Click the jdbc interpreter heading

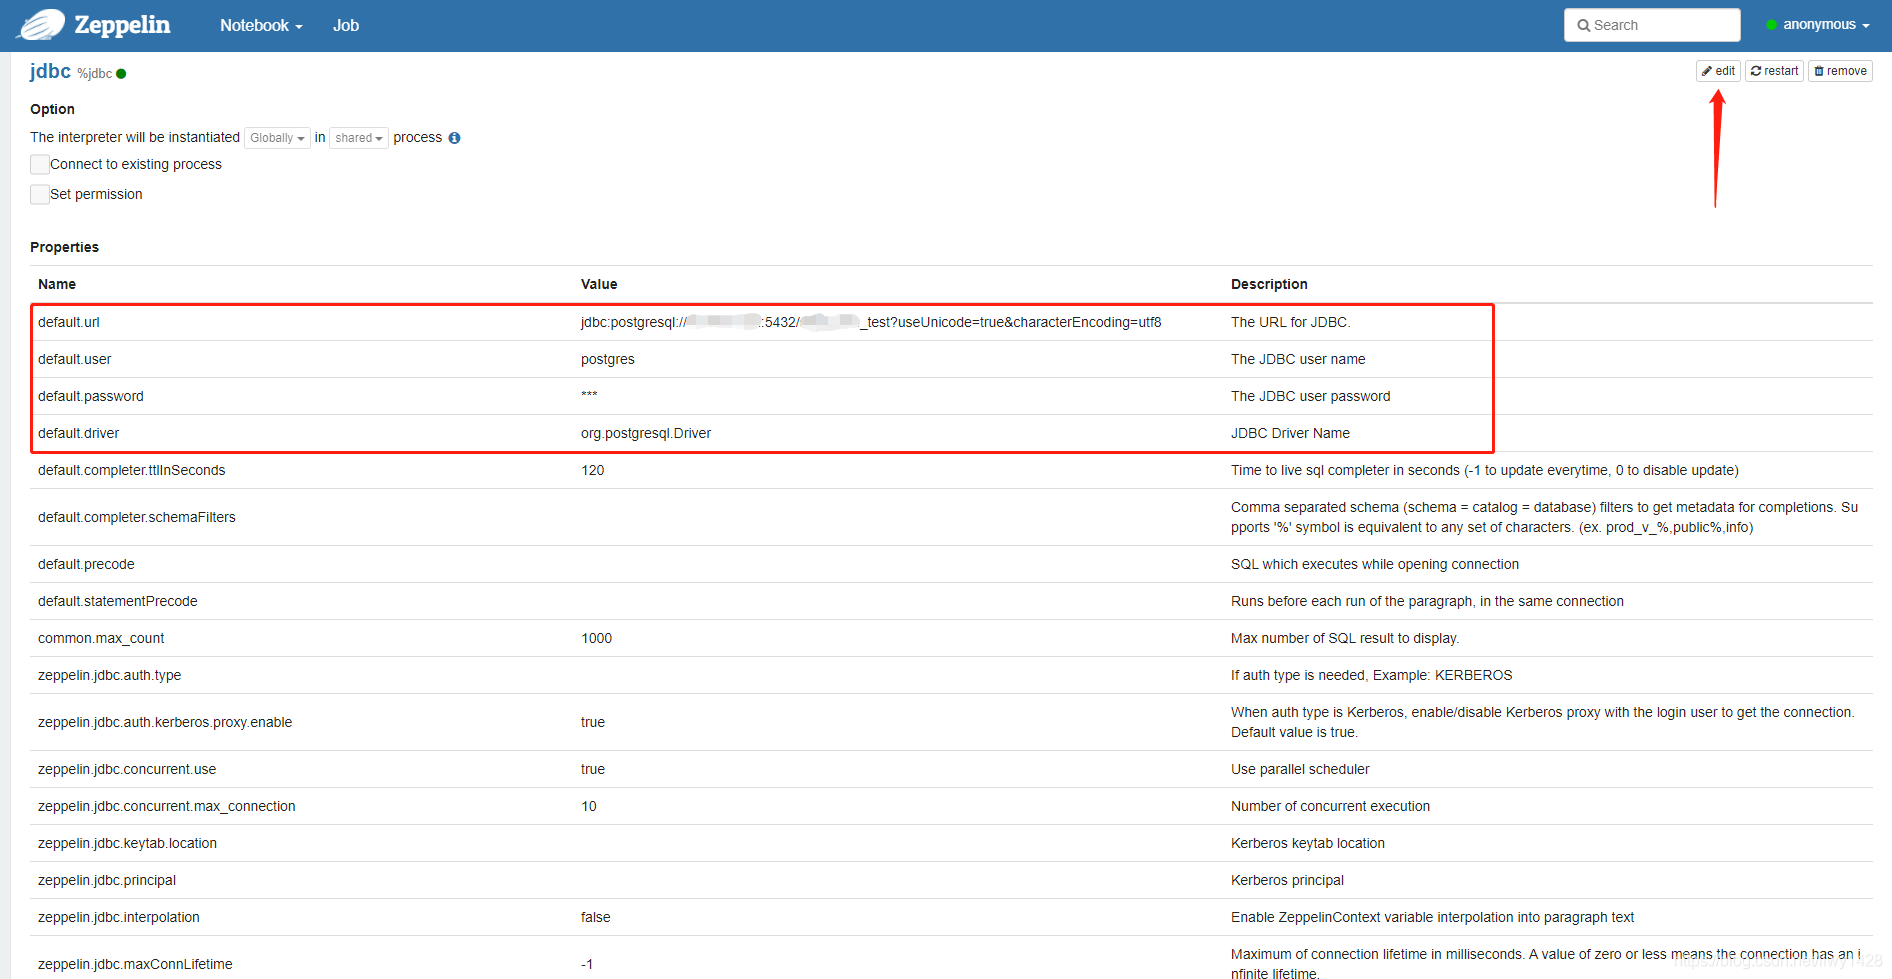pyautogui.click(x=50, y=71)
